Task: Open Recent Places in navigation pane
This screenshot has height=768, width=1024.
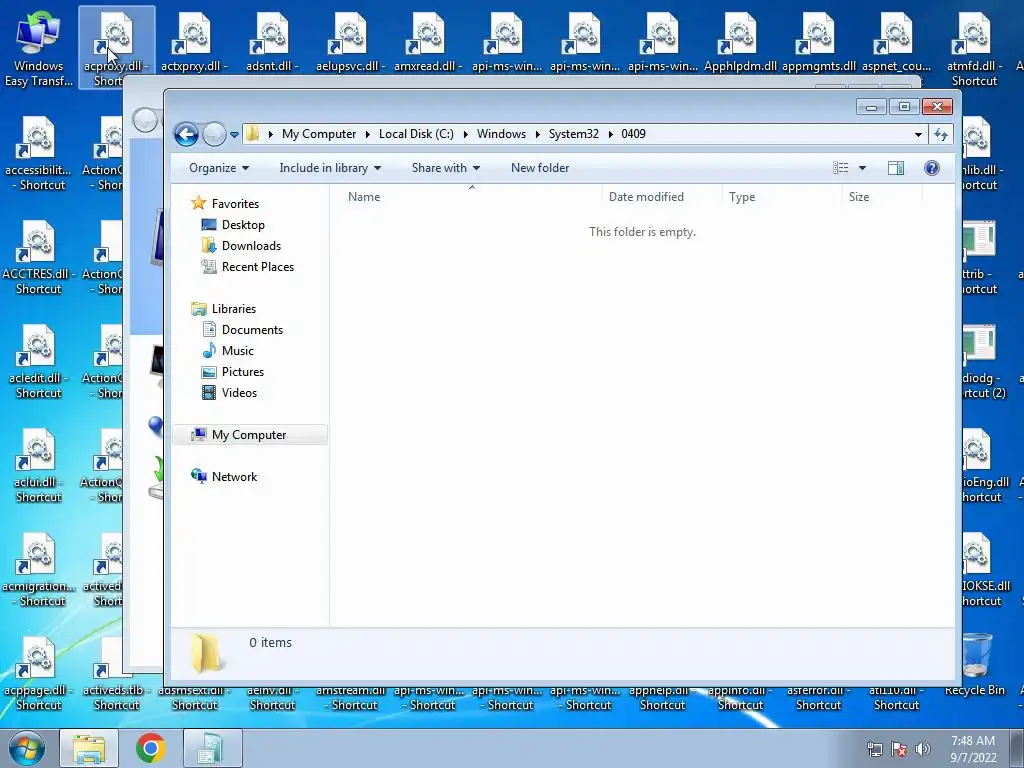Action: pyautogui.click(x=248, y=266)
